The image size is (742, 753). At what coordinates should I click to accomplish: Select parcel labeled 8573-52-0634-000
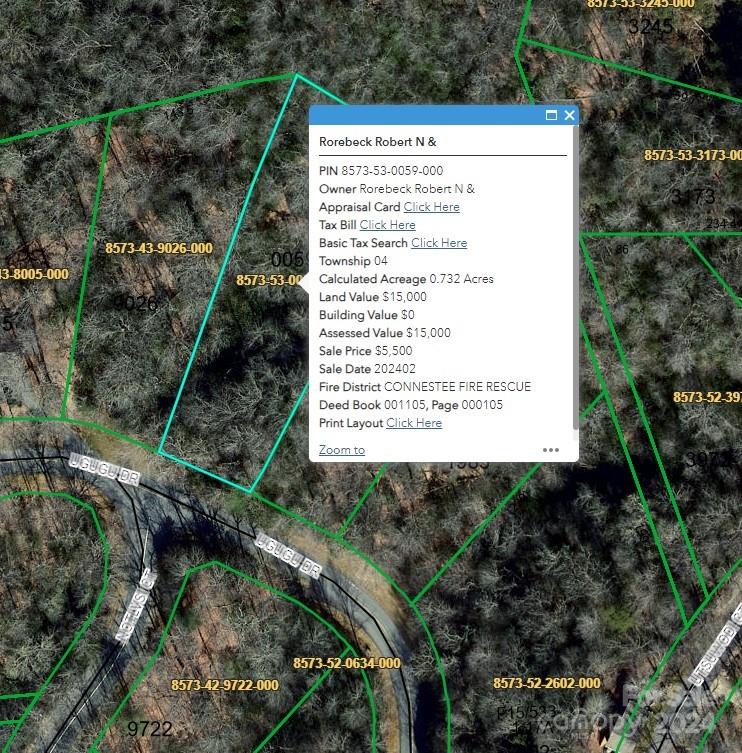tap(347, 663)
